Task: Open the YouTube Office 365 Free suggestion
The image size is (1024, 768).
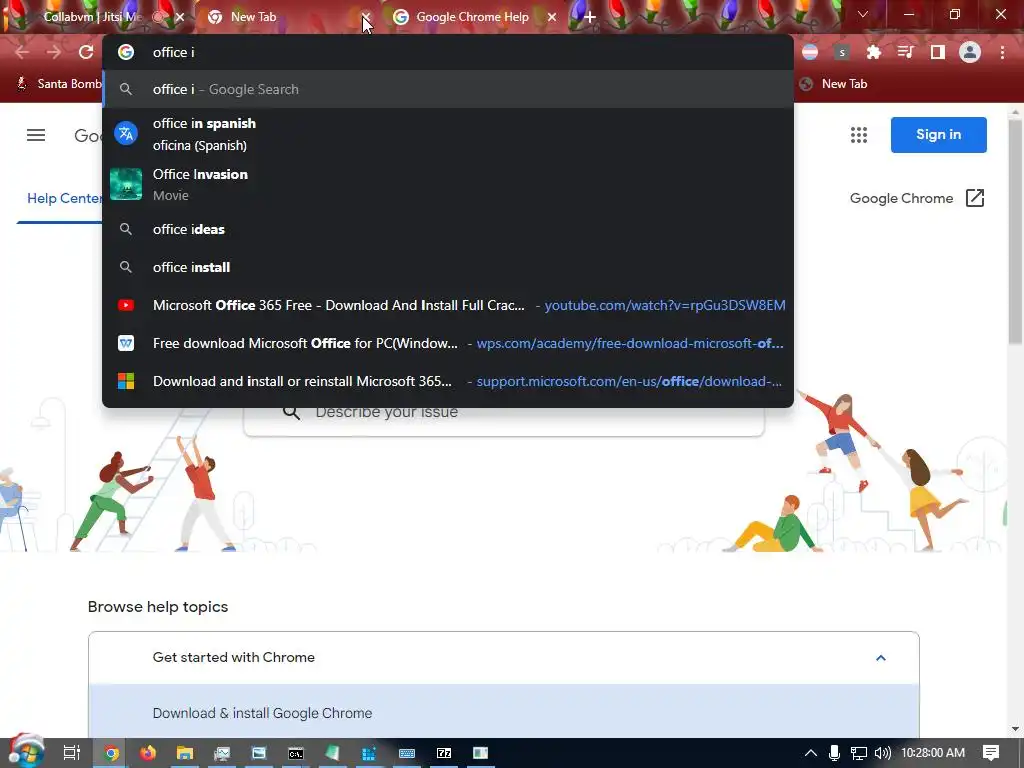Action: click(x=448, y=305)
